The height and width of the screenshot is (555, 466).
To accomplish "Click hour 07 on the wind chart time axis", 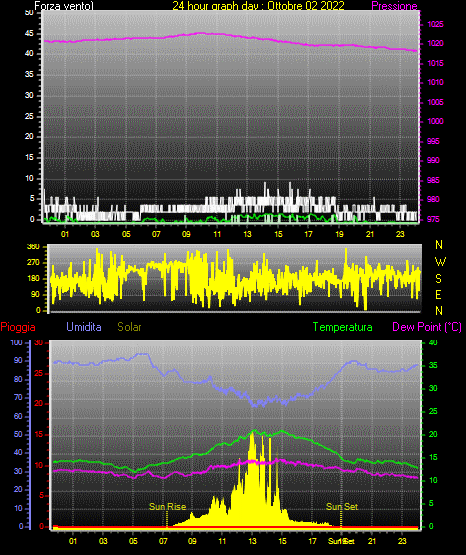I will click(x=156, y=234).
